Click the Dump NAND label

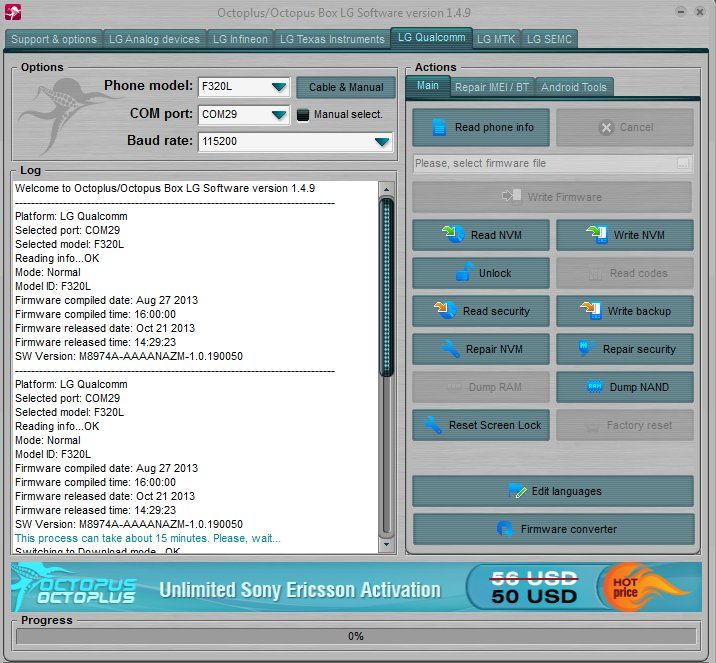coord(639,387)
